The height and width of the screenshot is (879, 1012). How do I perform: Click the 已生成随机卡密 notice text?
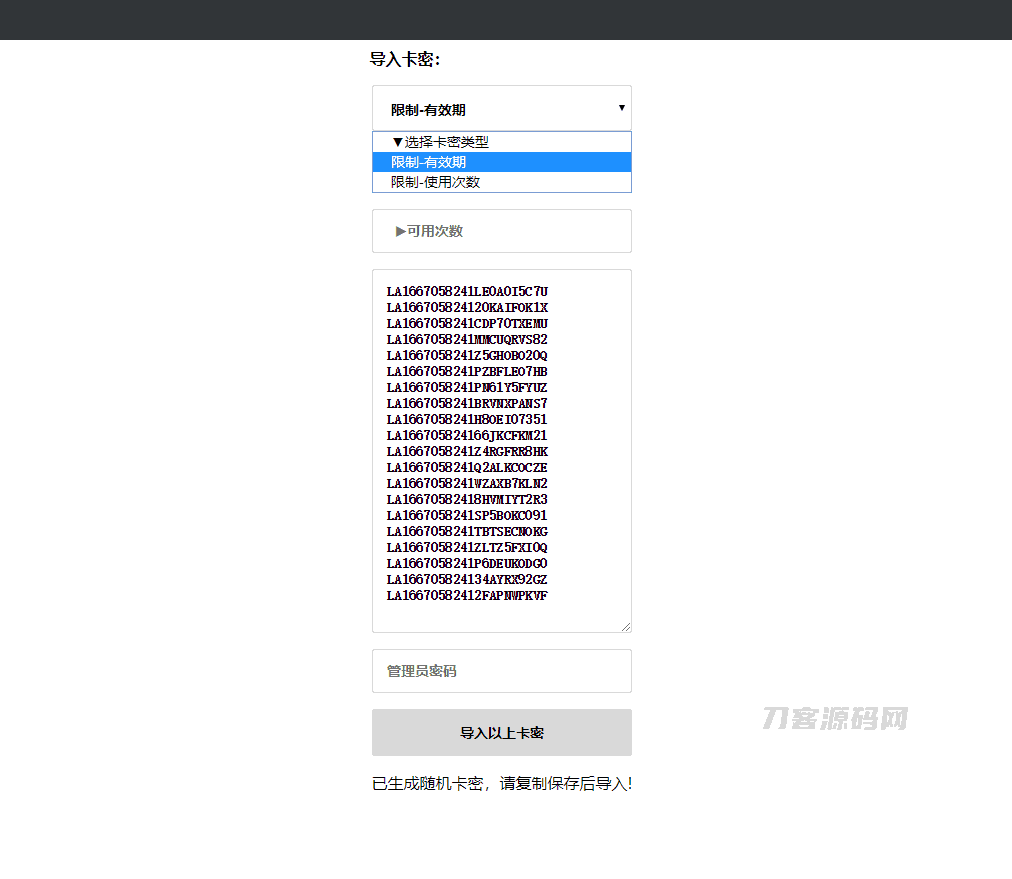(x=503, y=784)
